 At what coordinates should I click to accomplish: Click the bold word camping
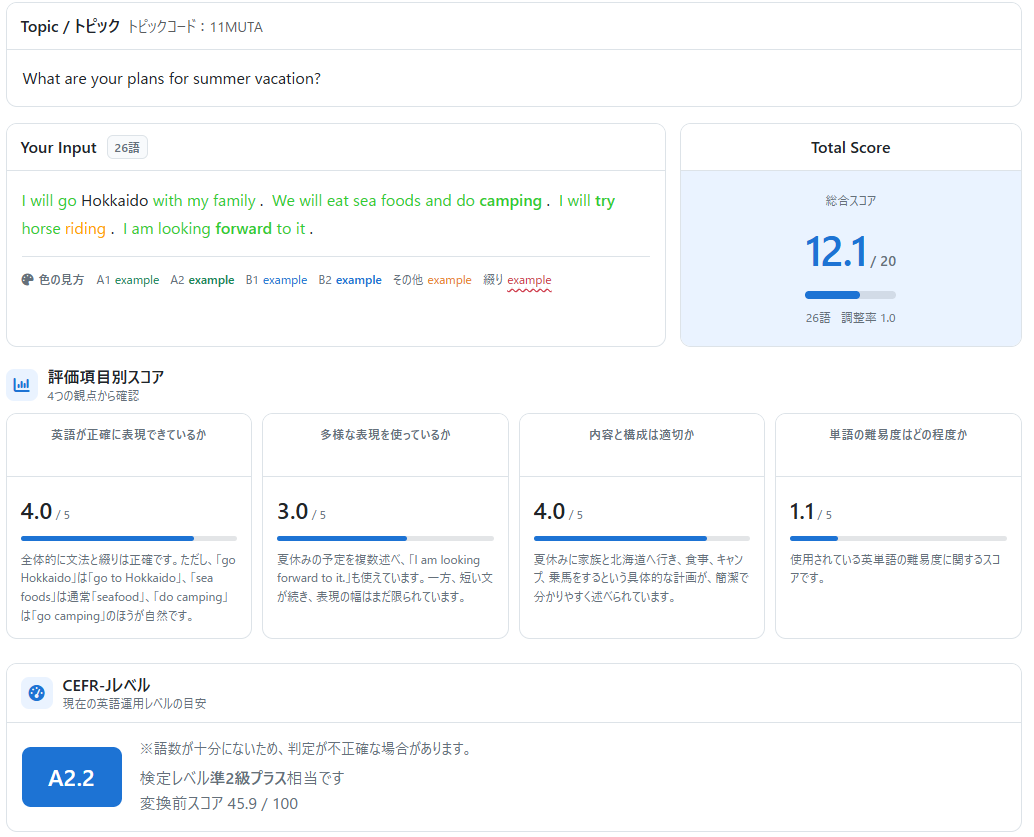[x=510, y=201]
